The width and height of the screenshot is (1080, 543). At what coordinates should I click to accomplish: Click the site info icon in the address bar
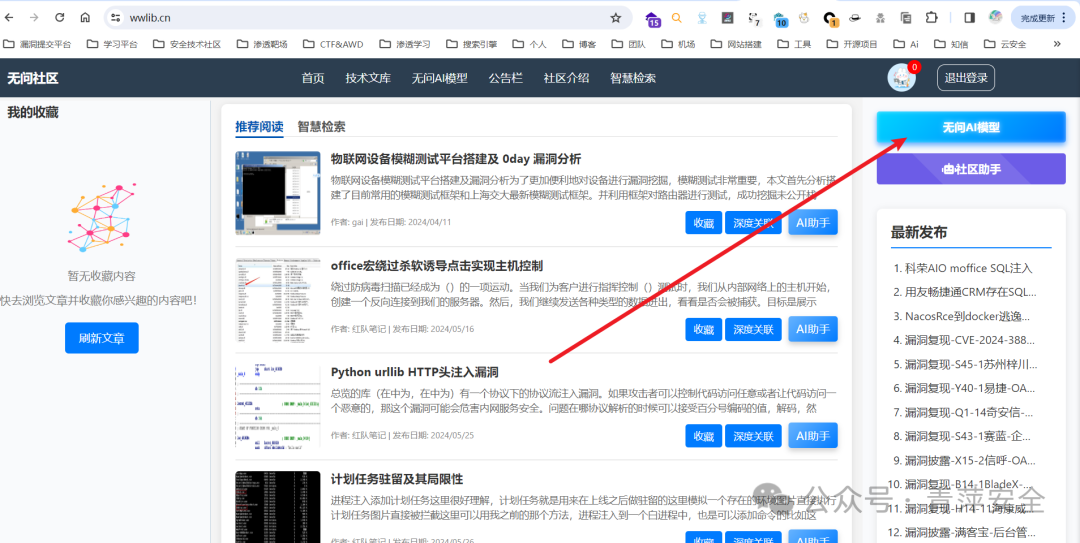[x=115, y=18]
